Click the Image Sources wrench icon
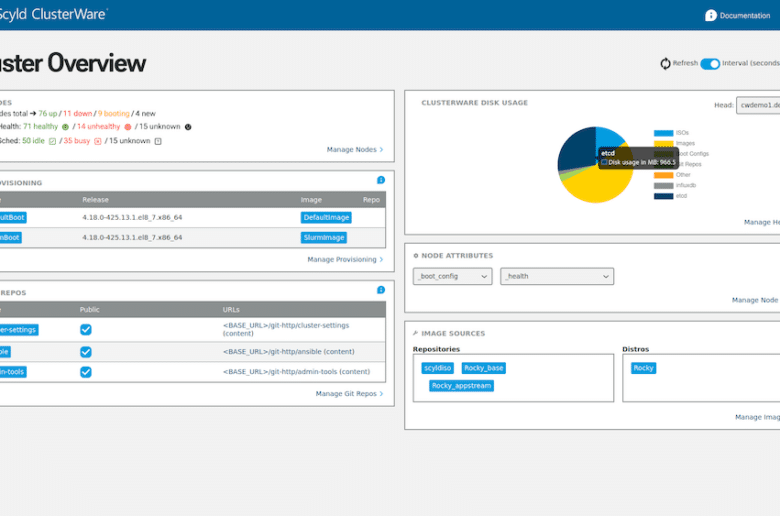Viewport: 780px width, 516px height. click(x=415, y=333)
